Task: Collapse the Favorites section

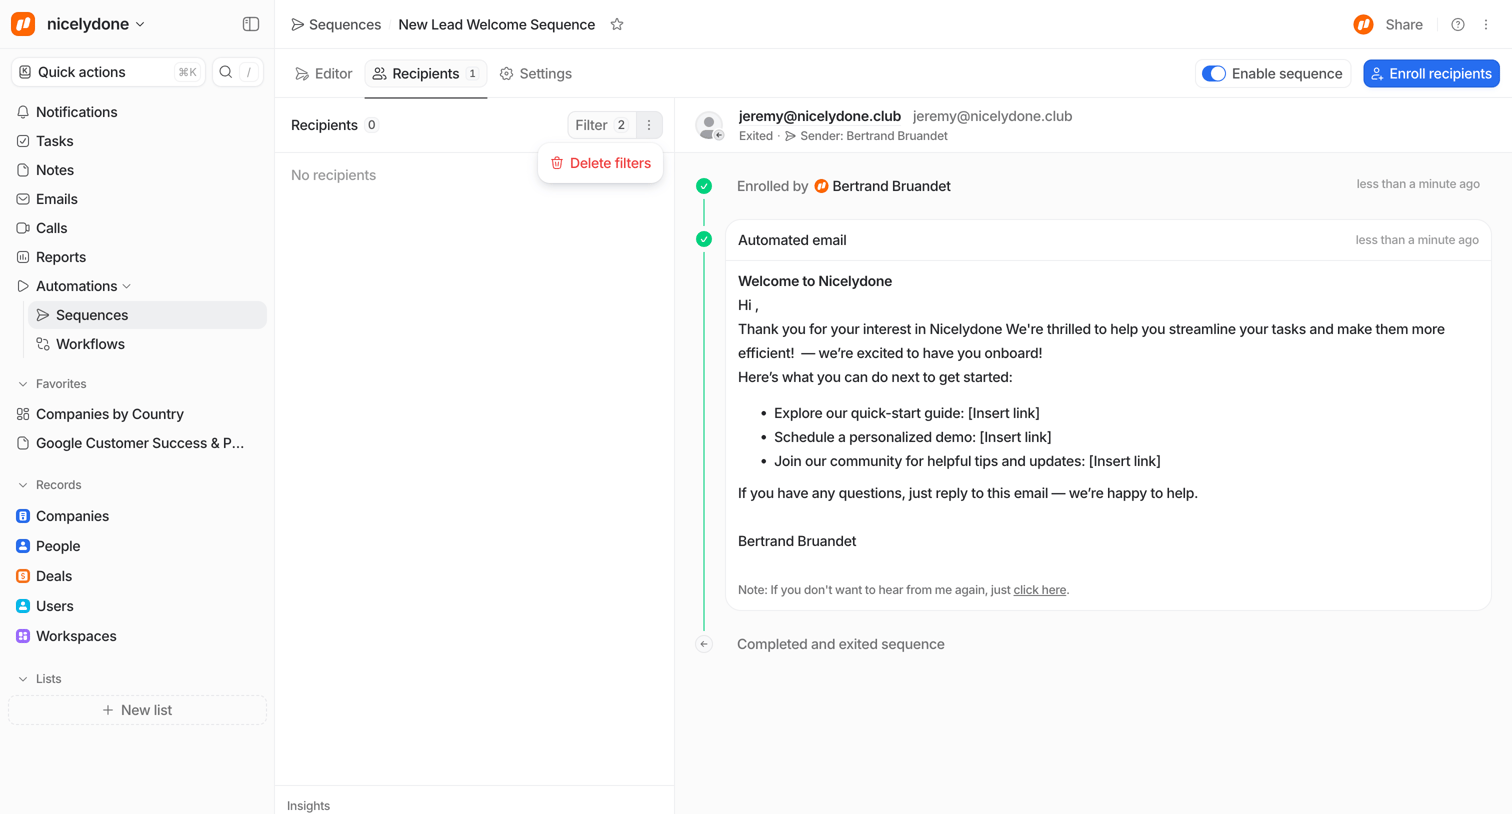Action: pyautogui.click(x=23, y=384)
